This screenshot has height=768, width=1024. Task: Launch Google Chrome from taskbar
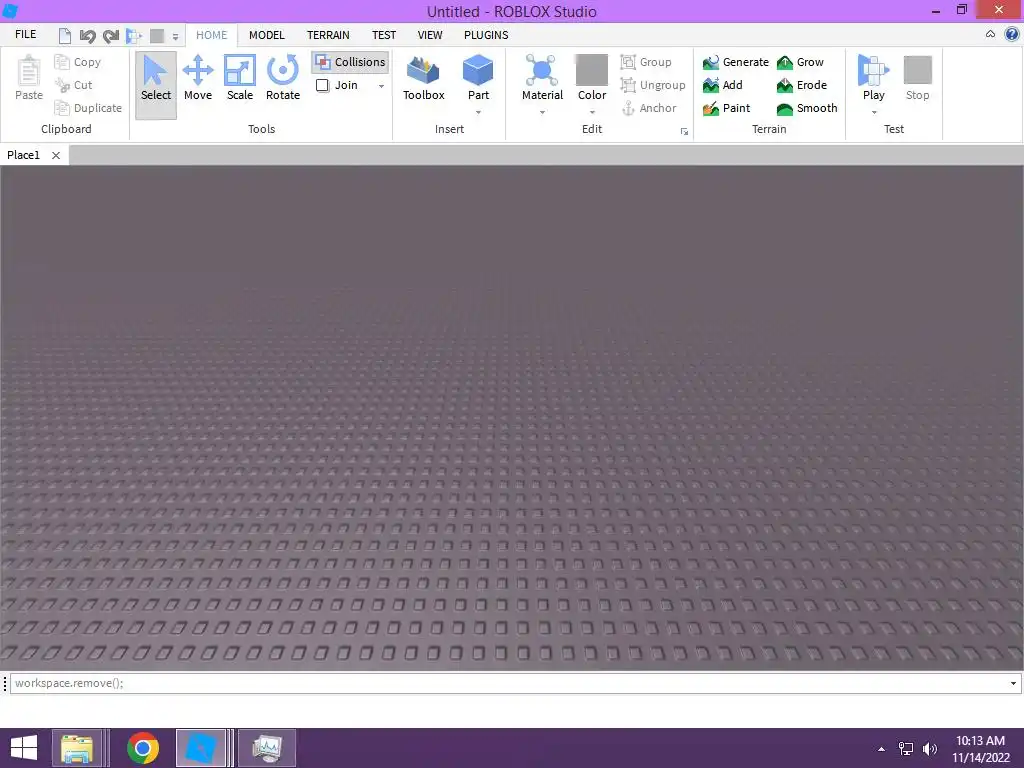(x=143, y=748)
